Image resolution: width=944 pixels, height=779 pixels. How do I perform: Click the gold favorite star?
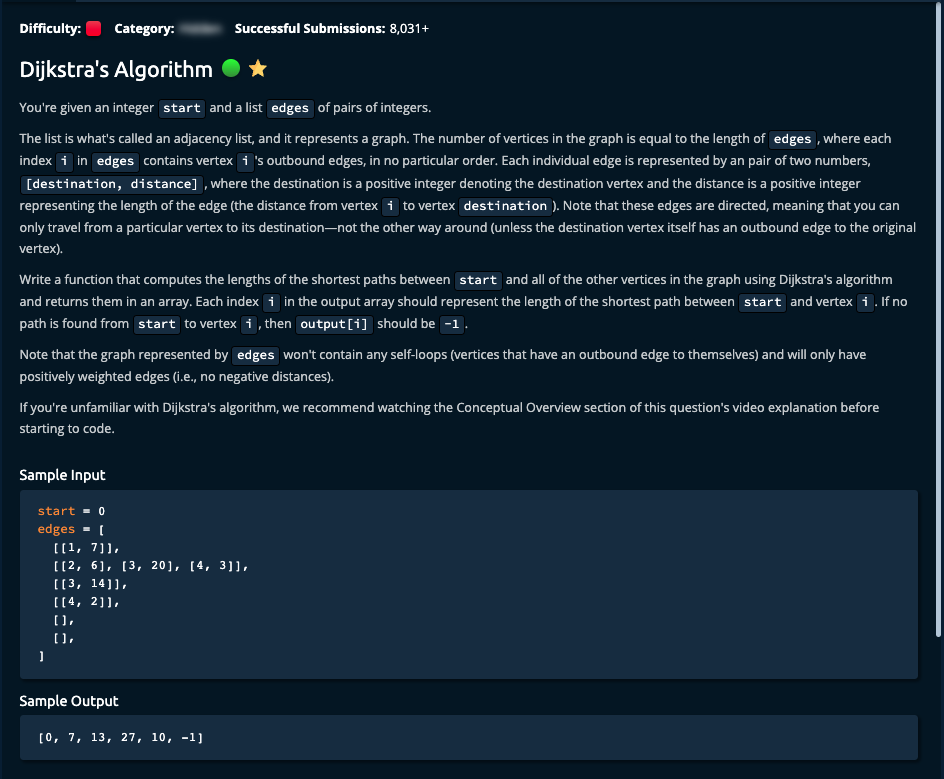coord(258,69)
